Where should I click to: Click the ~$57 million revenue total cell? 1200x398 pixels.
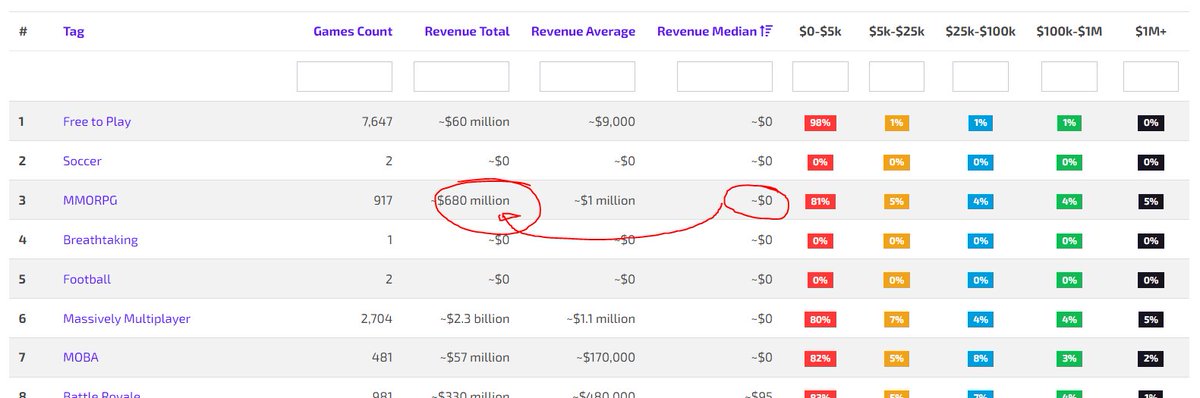coord(474,358)
